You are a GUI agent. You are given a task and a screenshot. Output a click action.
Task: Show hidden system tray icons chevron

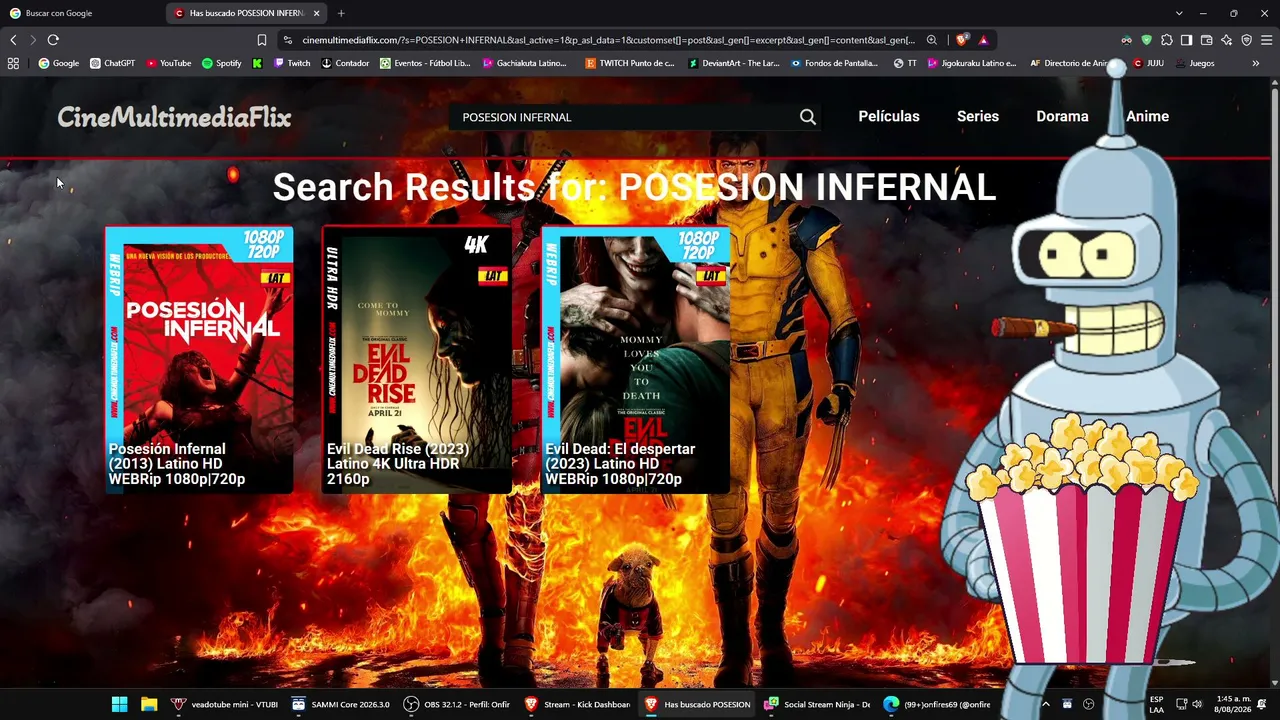pos(1046,704)
